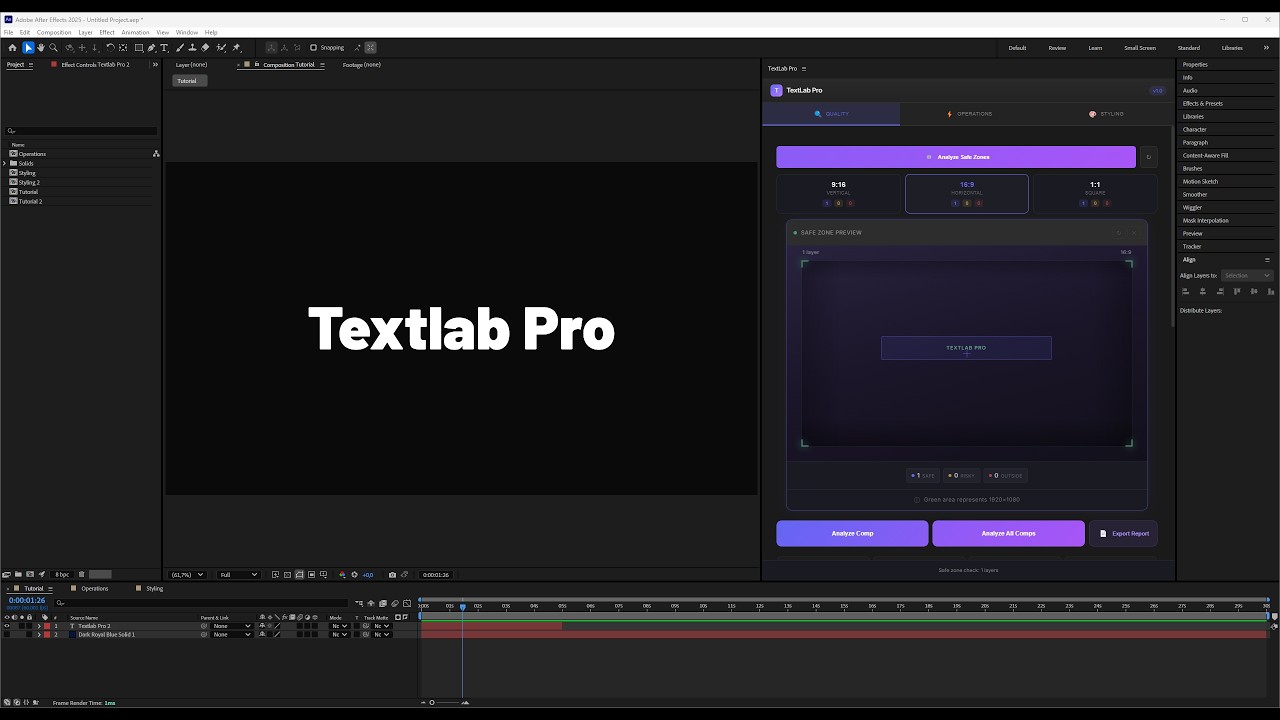Open Styling timeline tab

point(154,589)
